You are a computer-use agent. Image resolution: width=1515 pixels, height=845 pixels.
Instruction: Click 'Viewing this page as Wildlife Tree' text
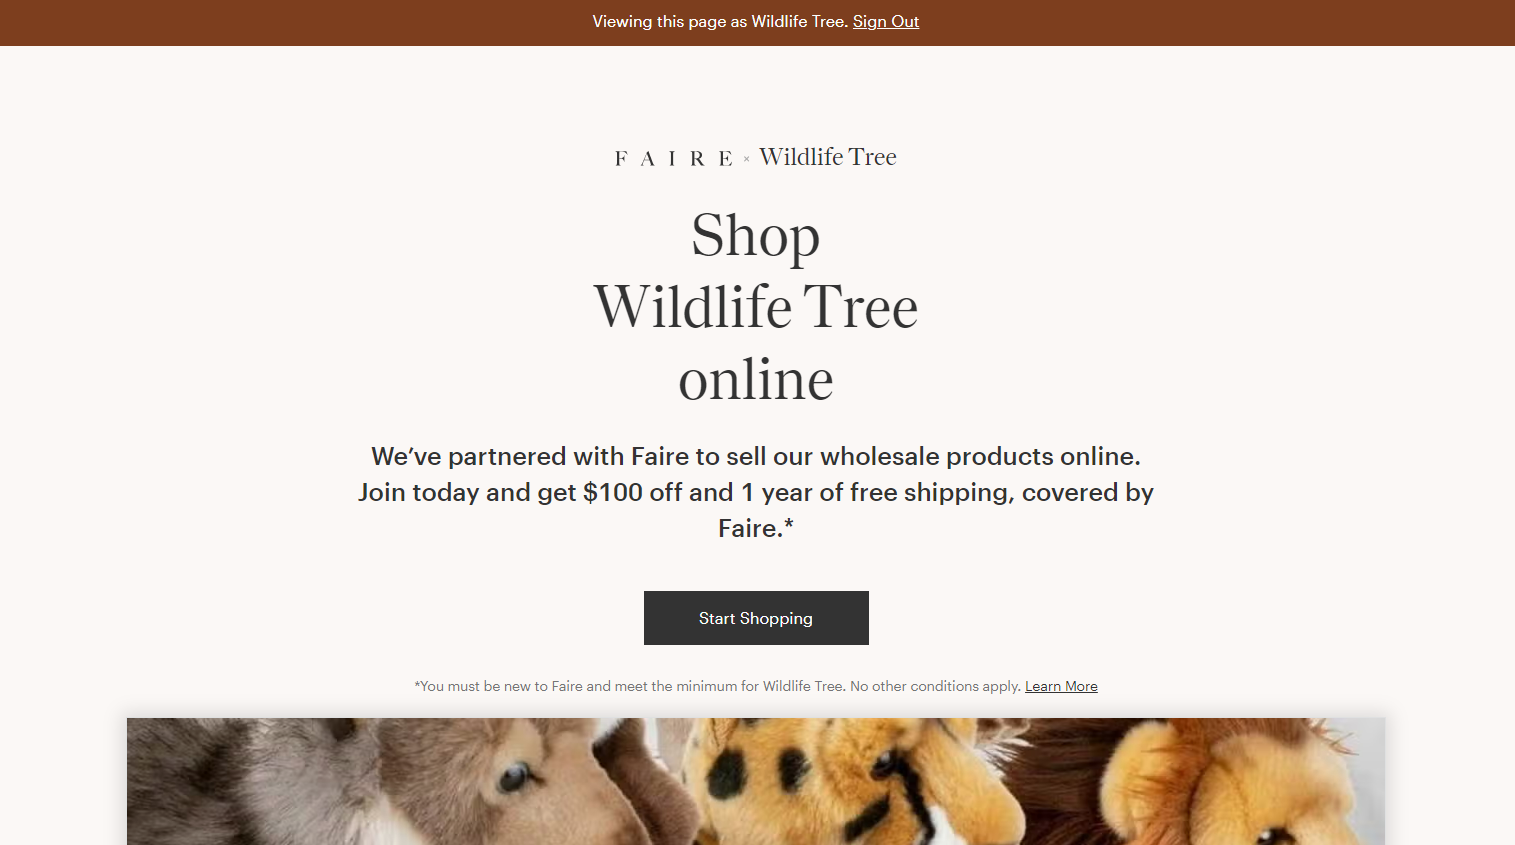pyautogui.click(x=720, y=22)
